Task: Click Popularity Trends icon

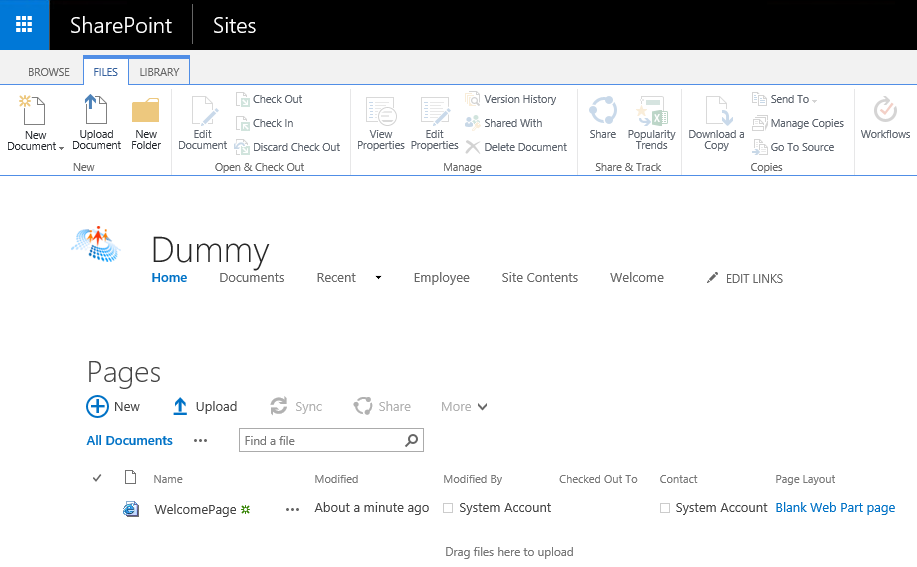Action: pos(651,111)
